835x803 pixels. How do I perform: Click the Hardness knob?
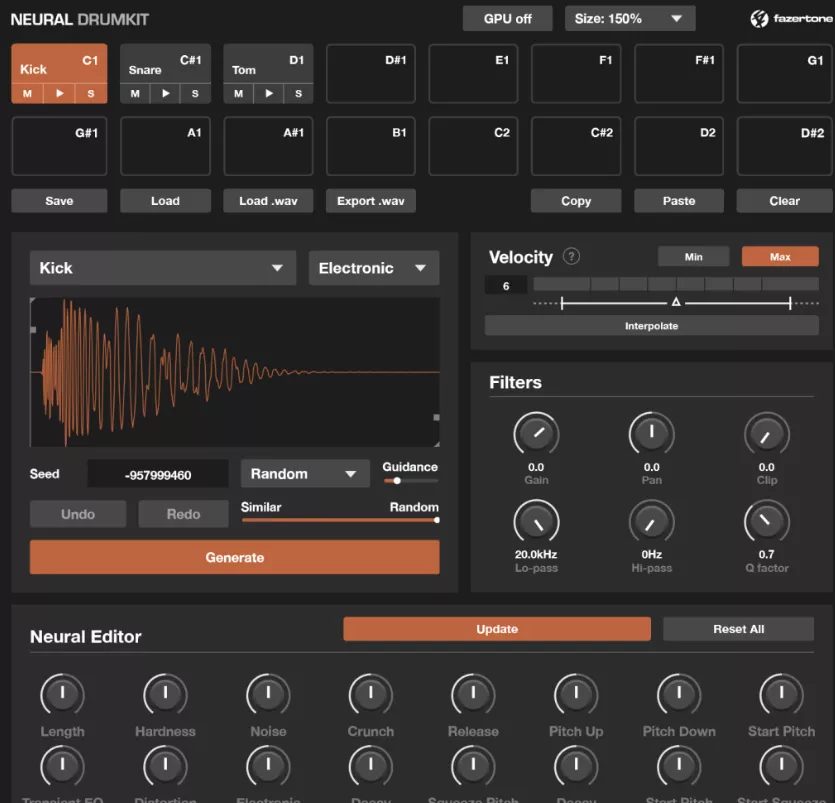point(165,694)
